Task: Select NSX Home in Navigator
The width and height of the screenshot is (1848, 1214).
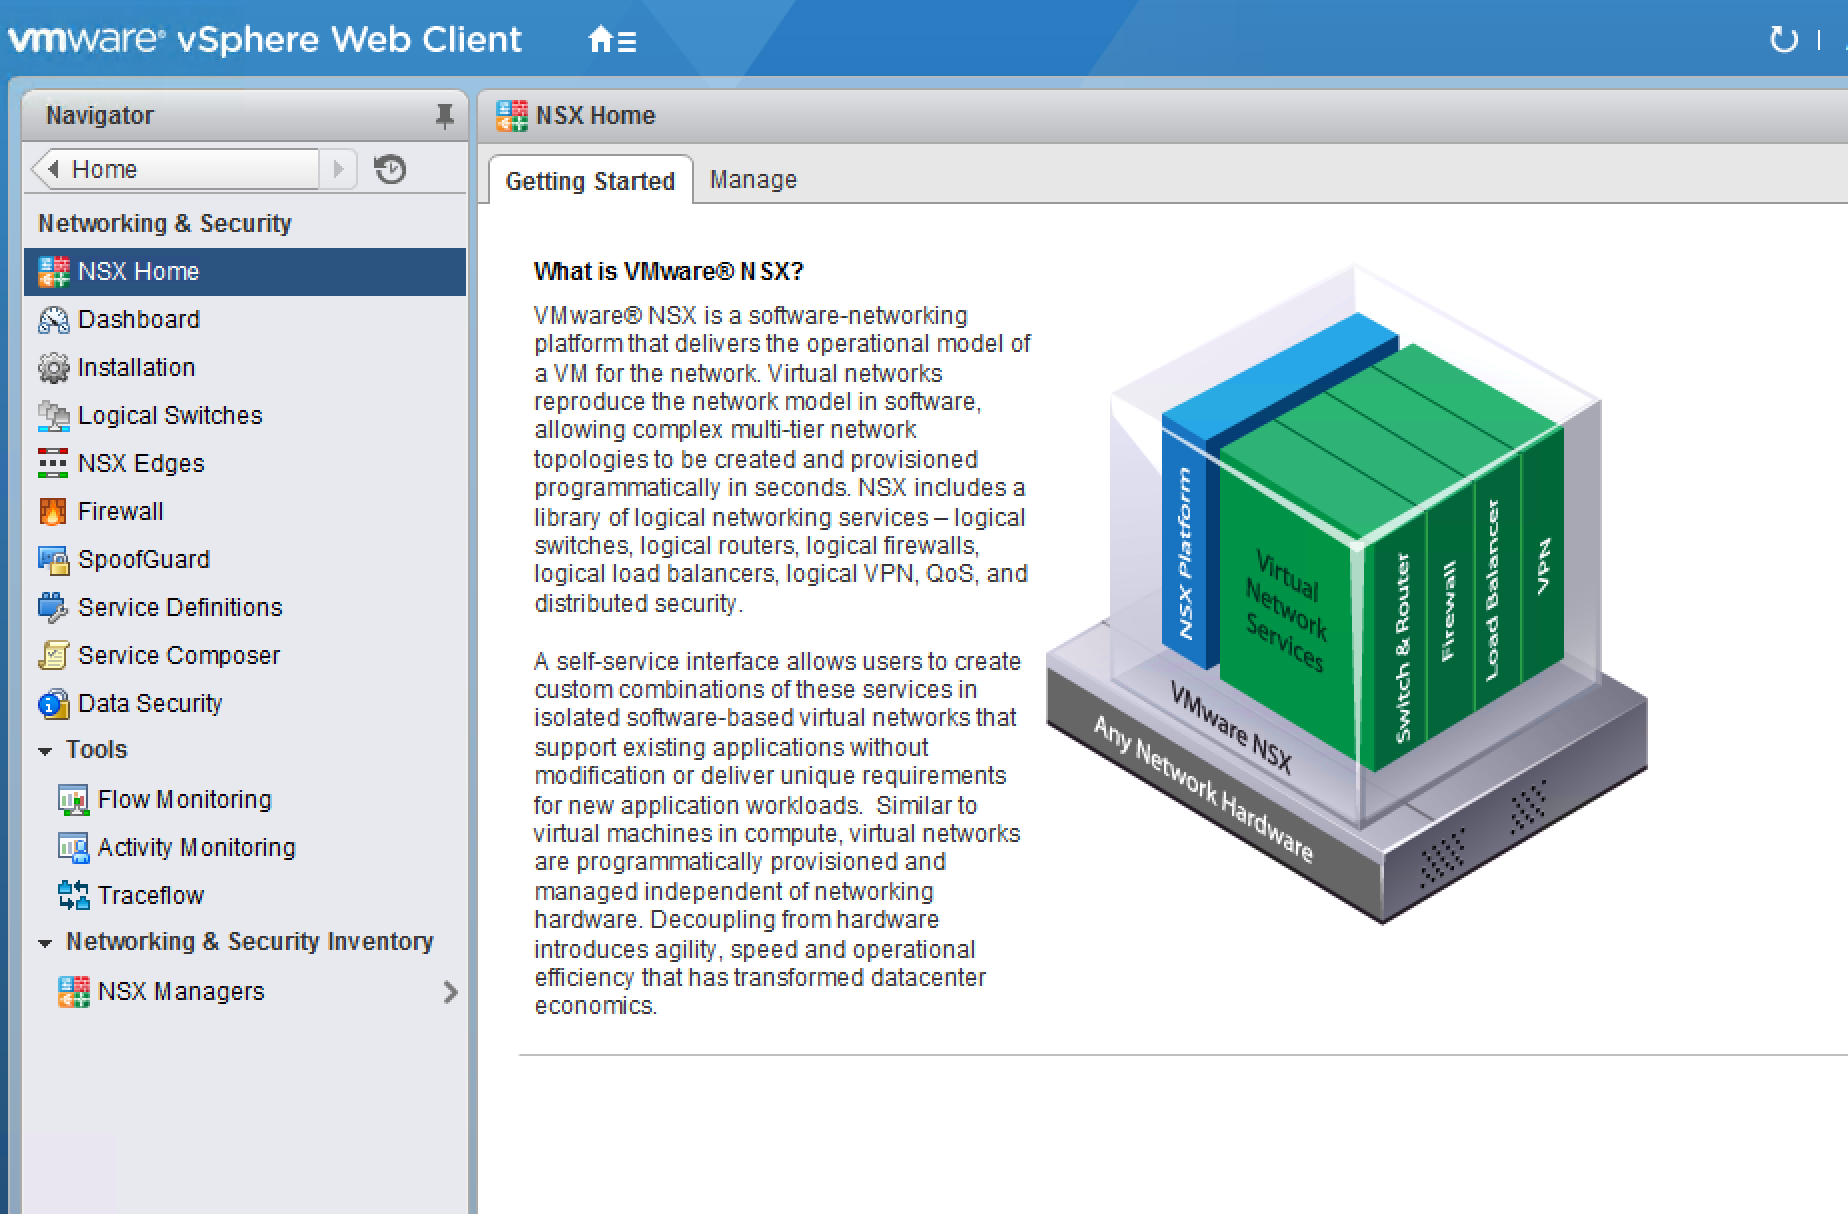Action: coord(245,271)
